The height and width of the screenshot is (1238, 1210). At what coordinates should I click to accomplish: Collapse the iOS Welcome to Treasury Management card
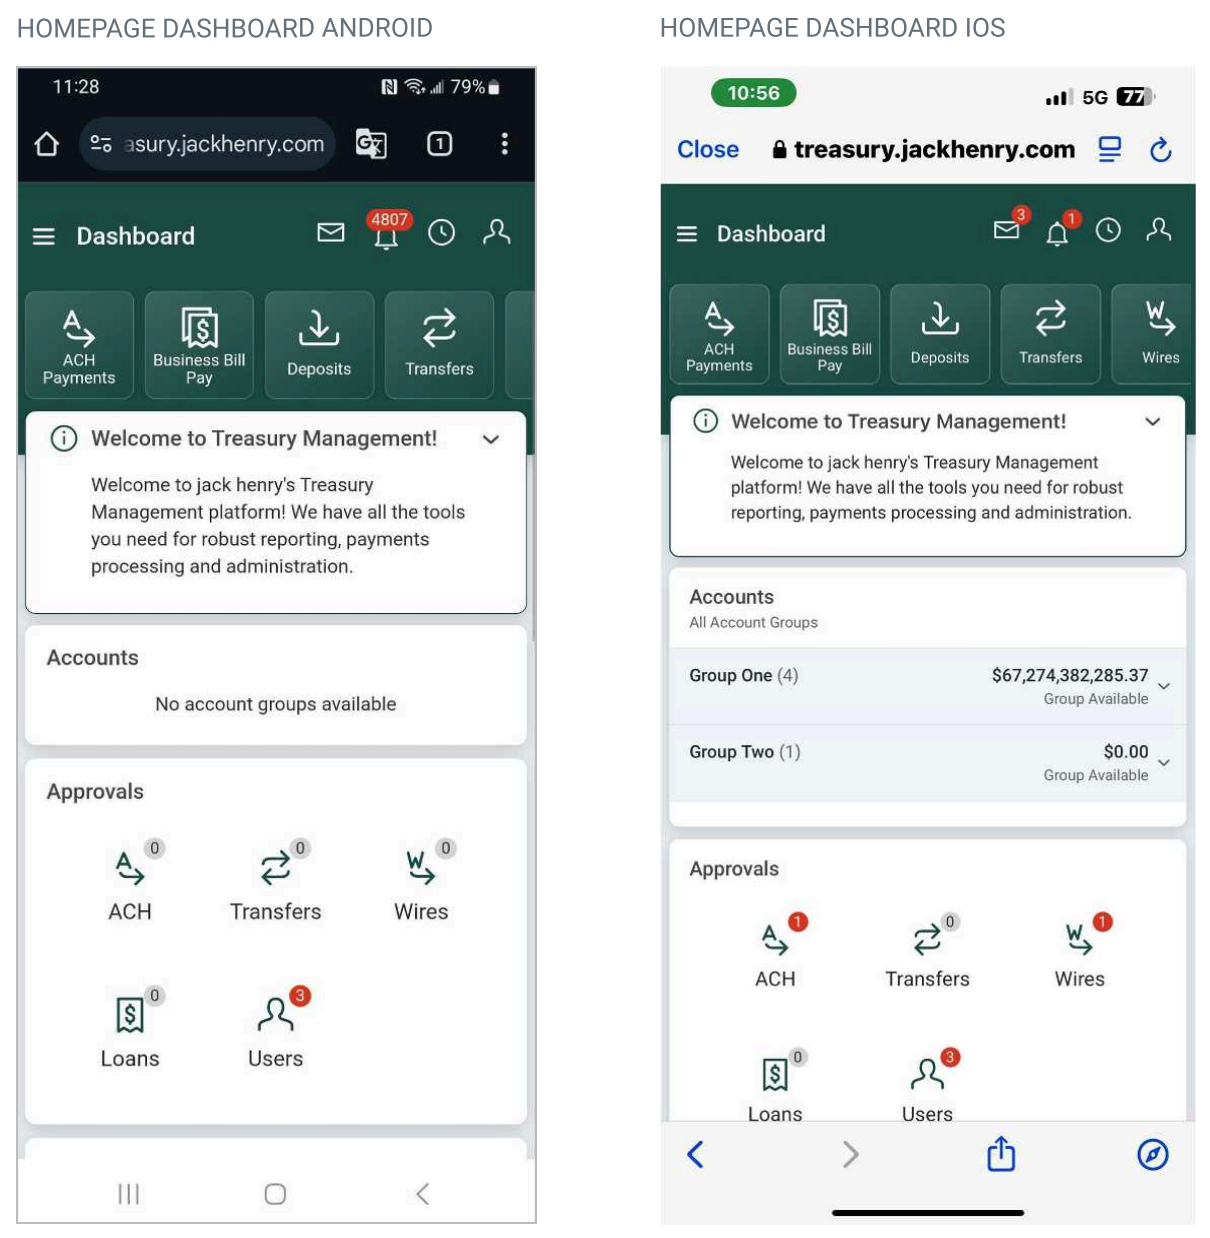pyautogui.click(x=1153, y=421)
